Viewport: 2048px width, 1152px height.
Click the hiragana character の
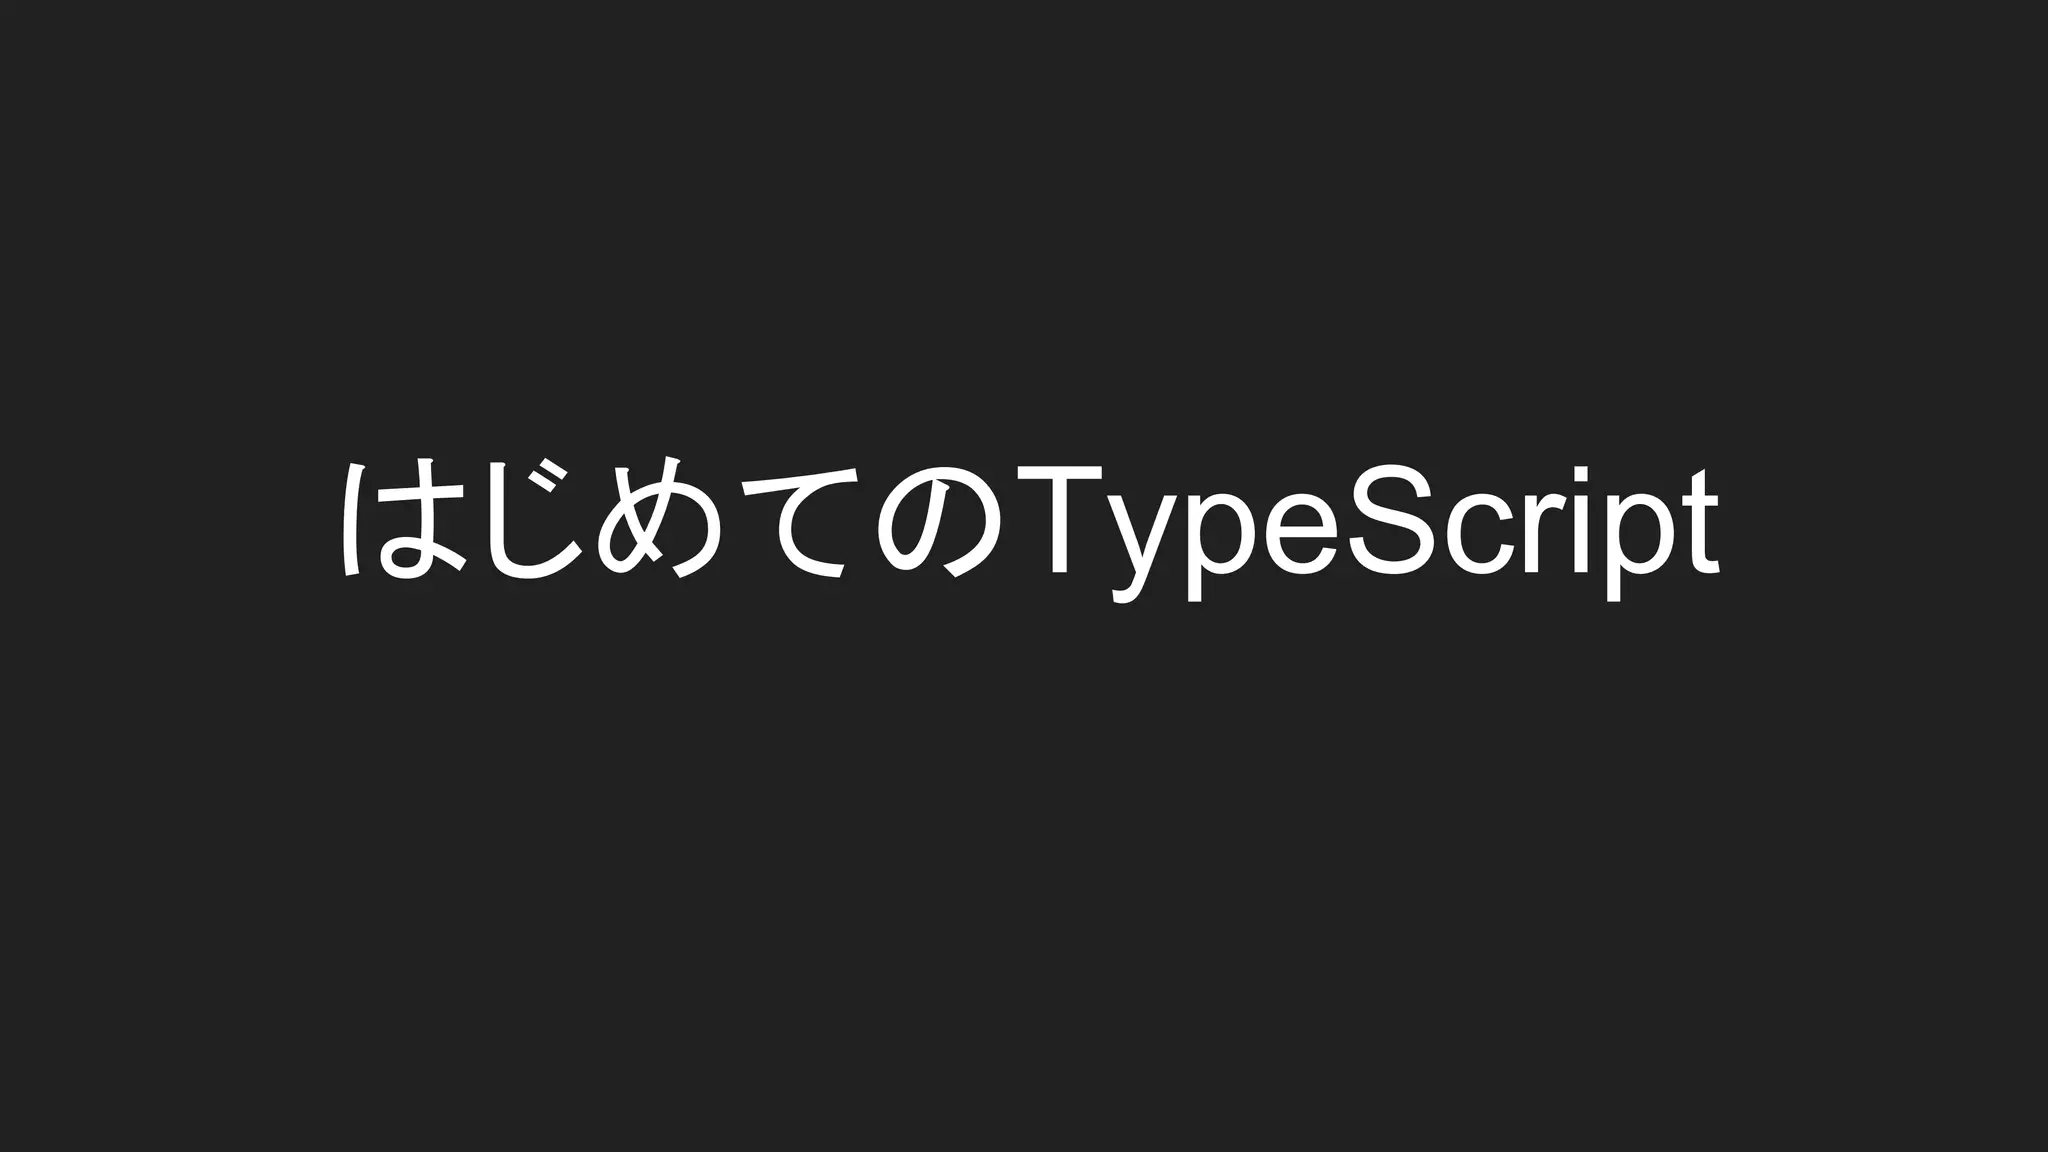point(940,525)
